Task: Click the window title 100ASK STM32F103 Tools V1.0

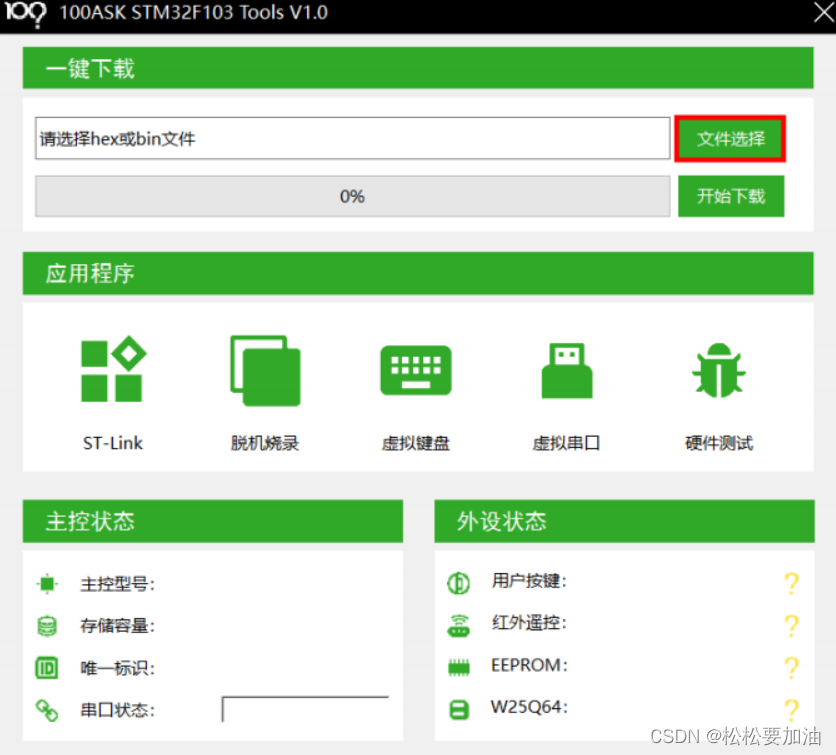Action: pyautogui.click(x=194, y=12)
